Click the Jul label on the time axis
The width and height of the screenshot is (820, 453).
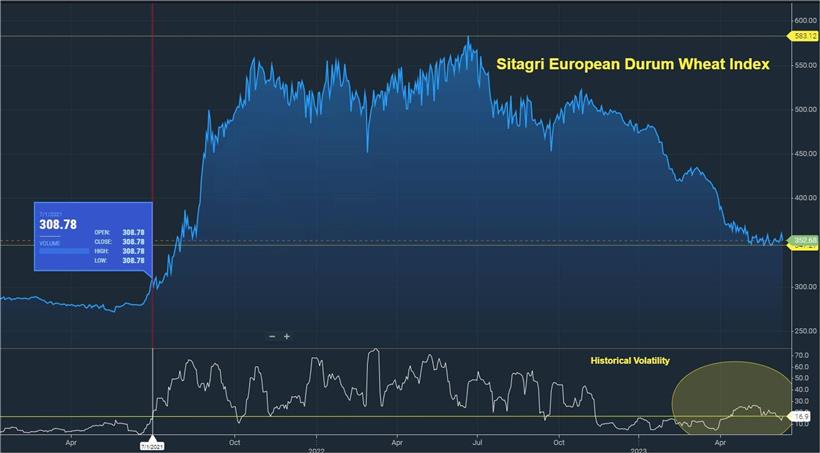[478, 440]
